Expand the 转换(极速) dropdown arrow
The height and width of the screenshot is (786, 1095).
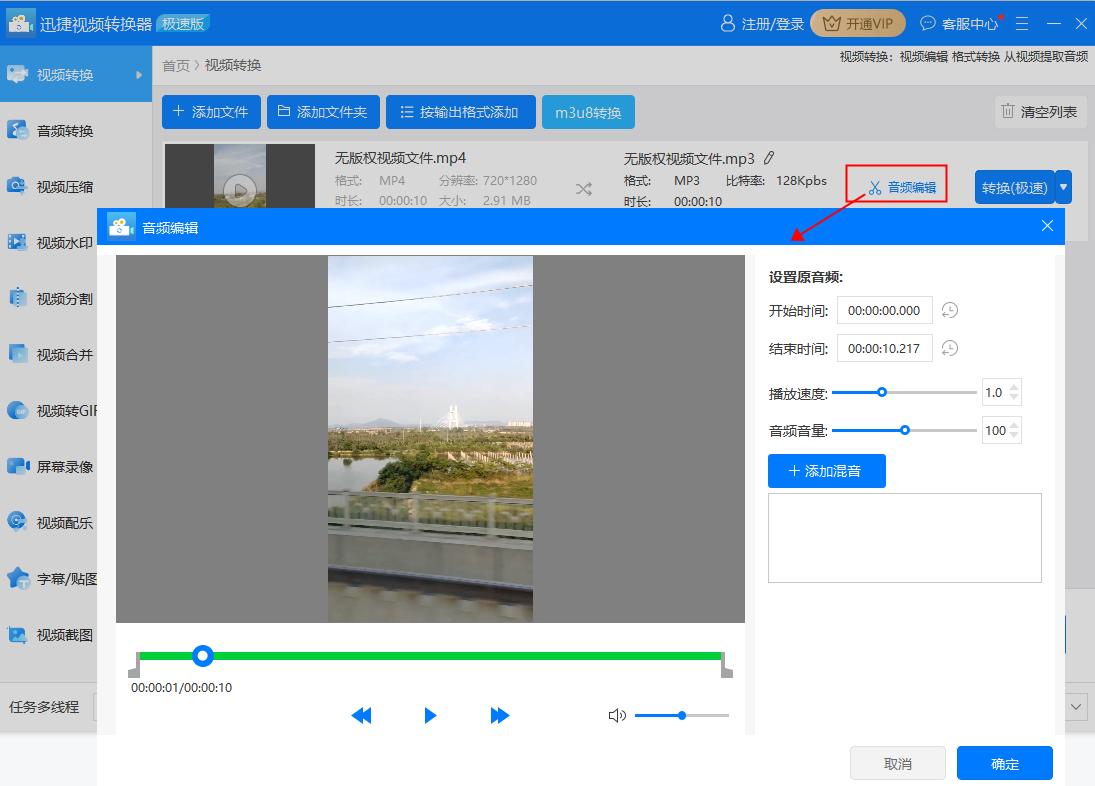tap(1063, 187)
